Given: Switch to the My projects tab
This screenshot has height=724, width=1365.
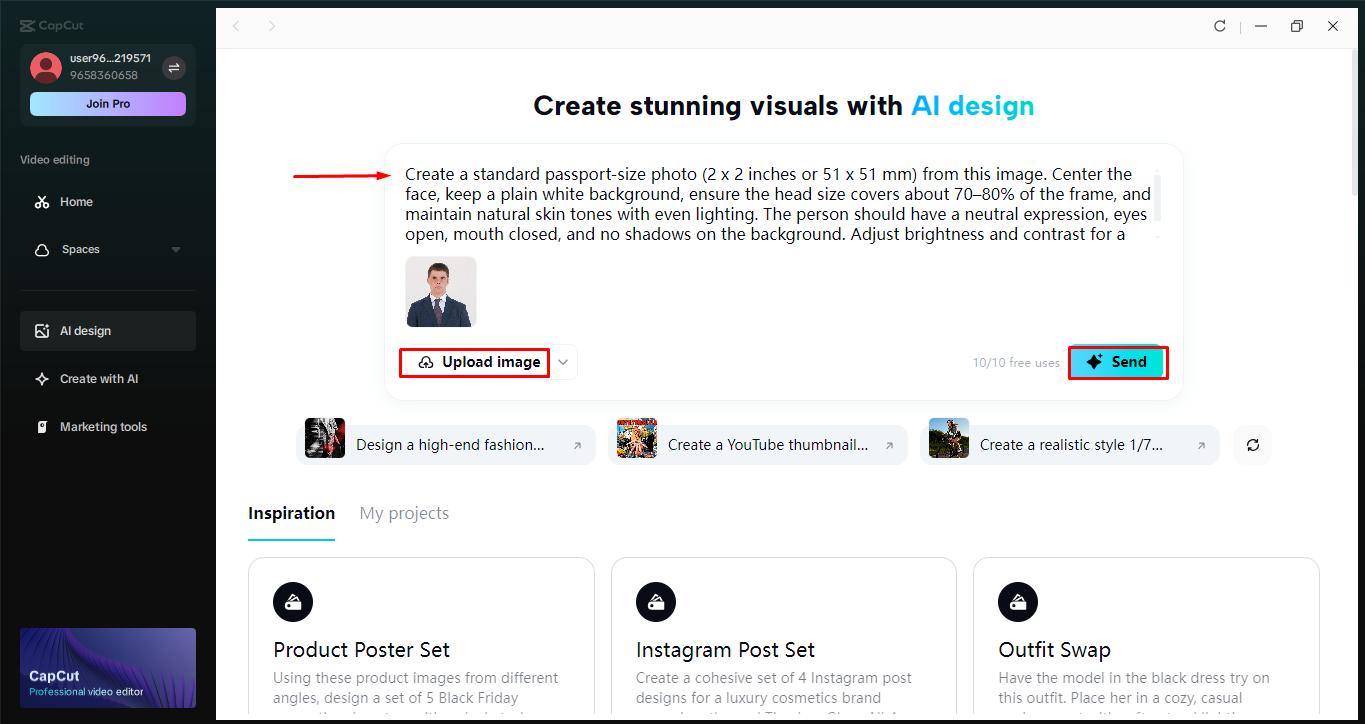Looking at the screenshot, I should point(404,513).
